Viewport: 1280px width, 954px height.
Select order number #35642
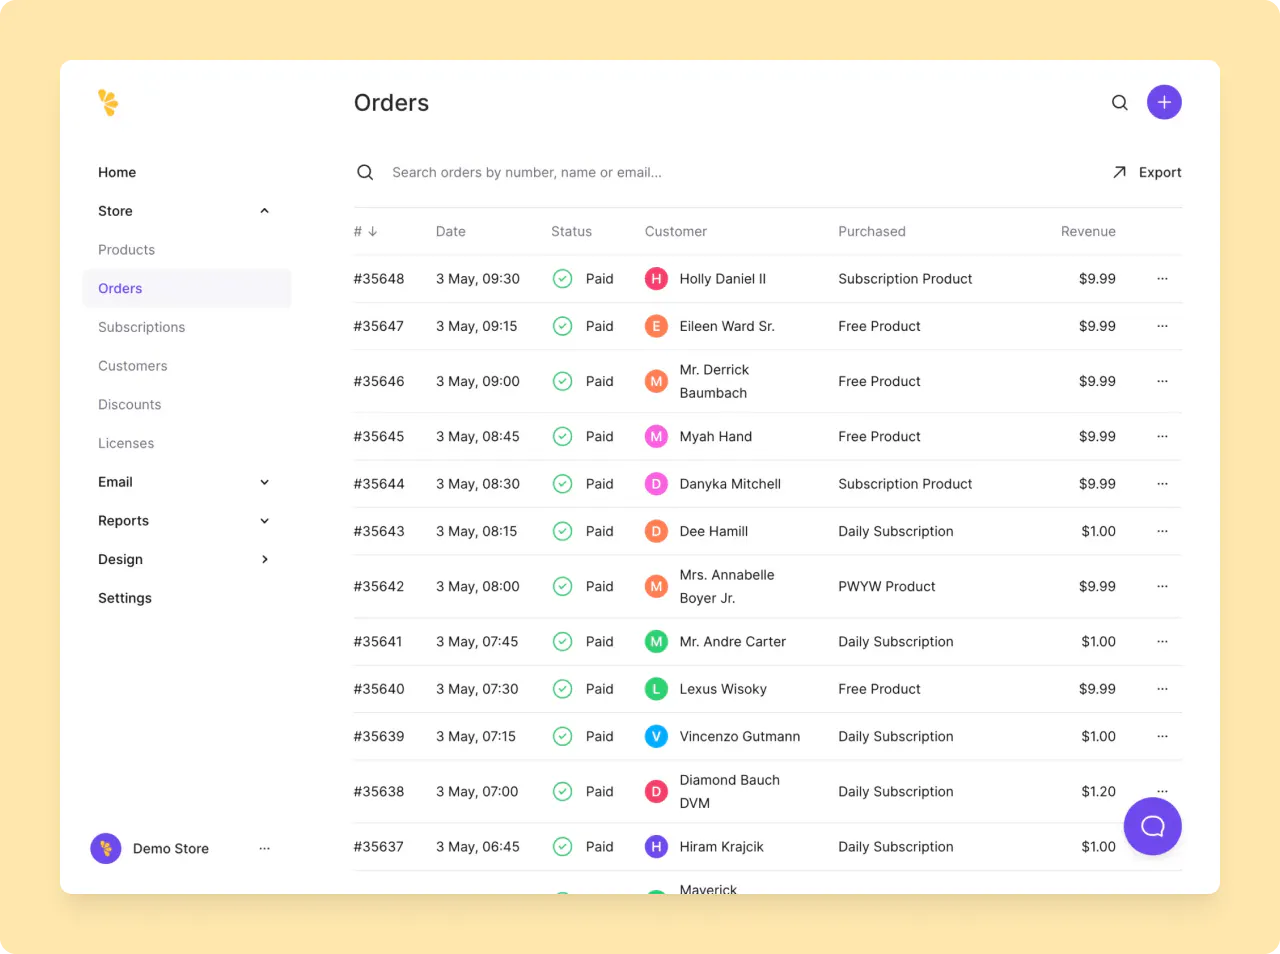pos(379,587)
